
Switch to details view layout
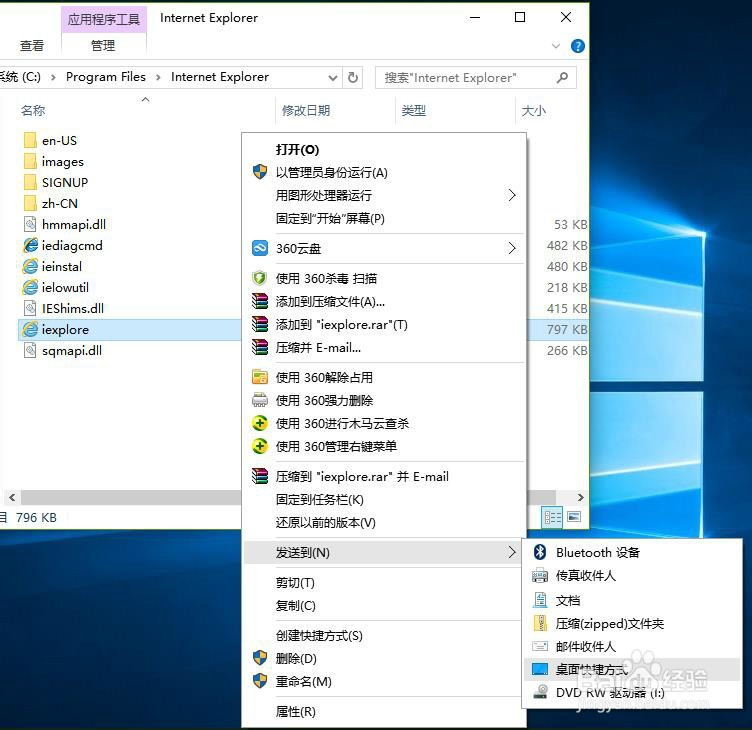[x=552, y=518]
